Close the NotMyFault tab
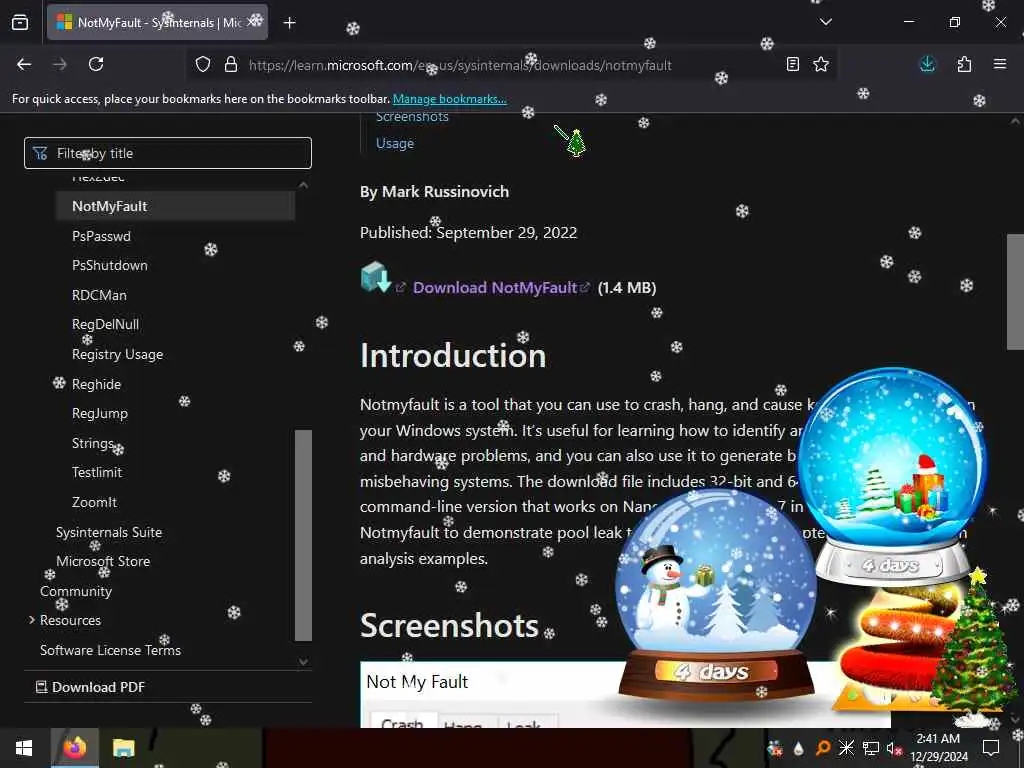 252,22
